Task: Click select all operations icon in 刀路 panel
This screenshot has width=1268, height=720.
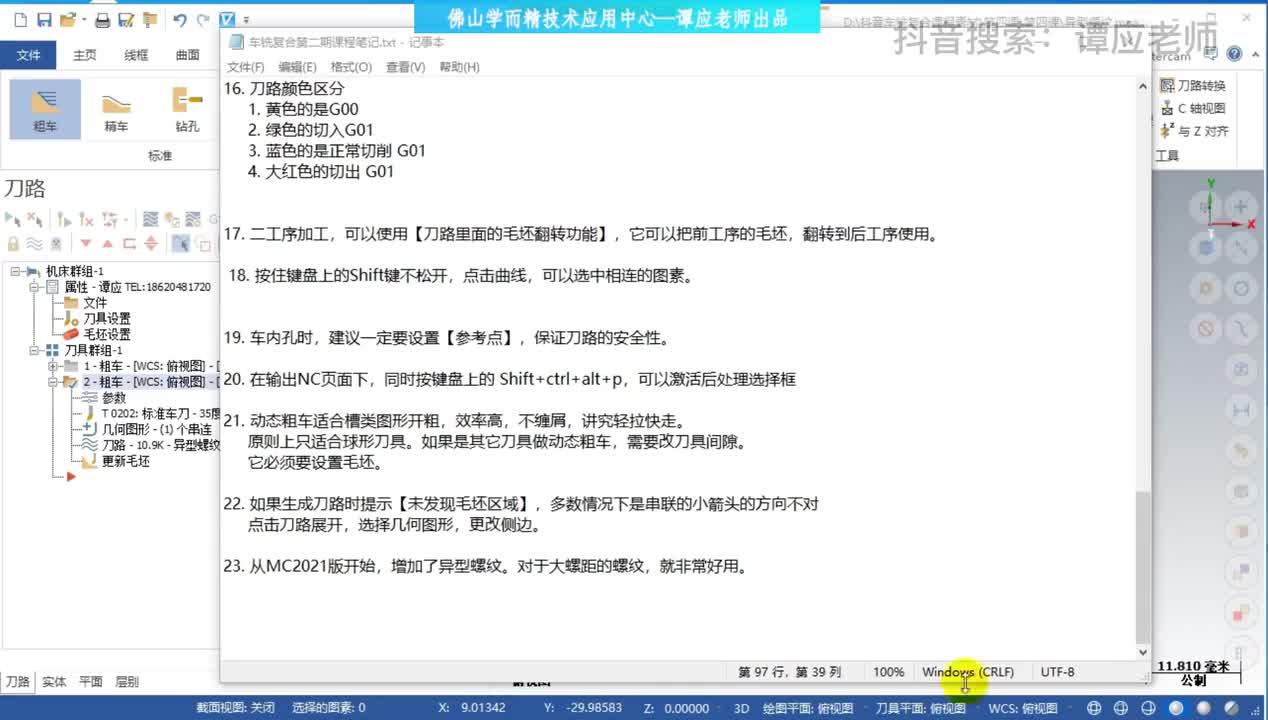Action: pos(13,219)
